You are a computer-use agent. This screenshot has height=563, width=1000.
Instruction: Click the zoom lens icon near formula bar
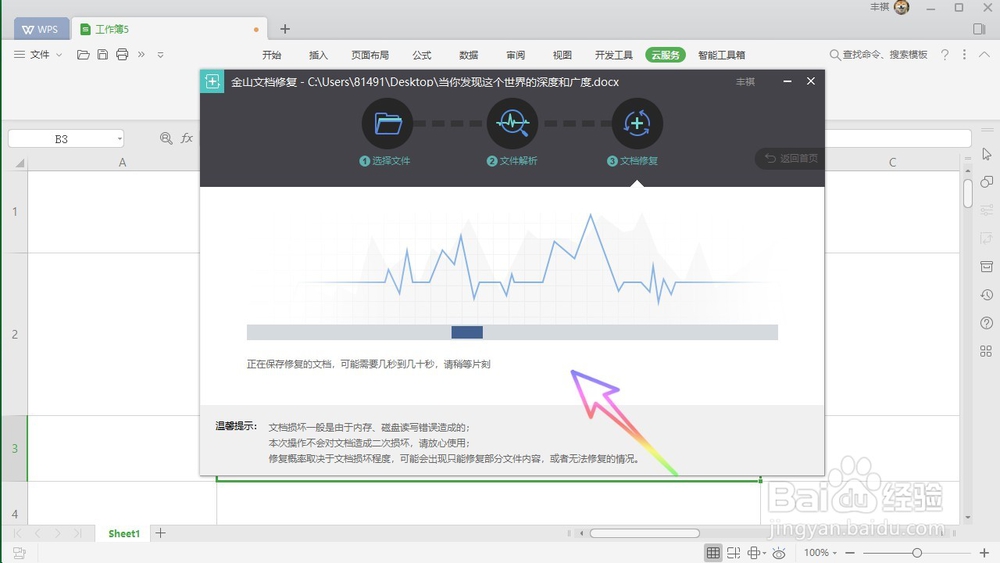click(x=166, y=138)
